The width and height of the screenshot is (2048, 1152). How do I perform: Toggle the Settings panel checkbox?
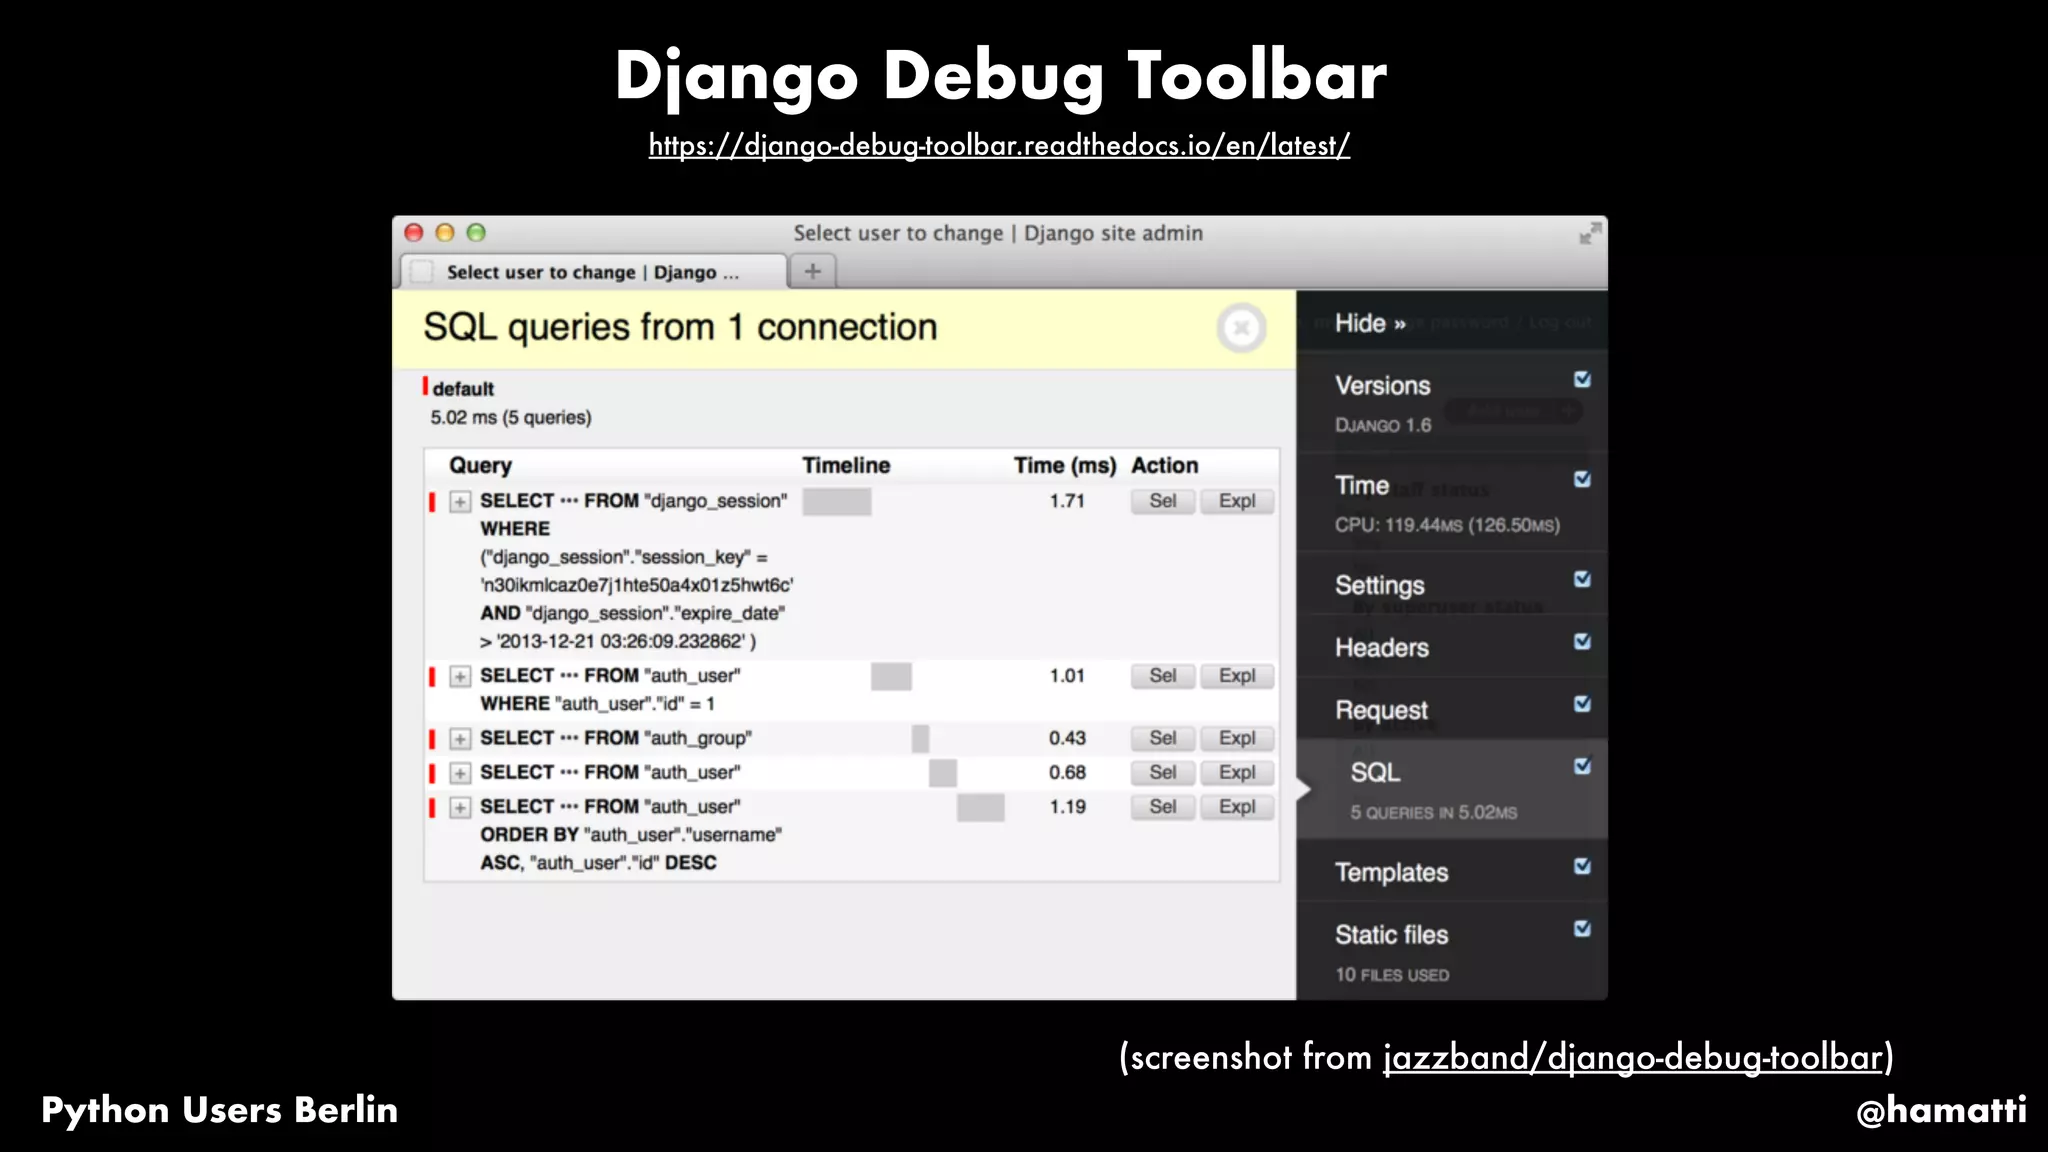coord(1582,579)
